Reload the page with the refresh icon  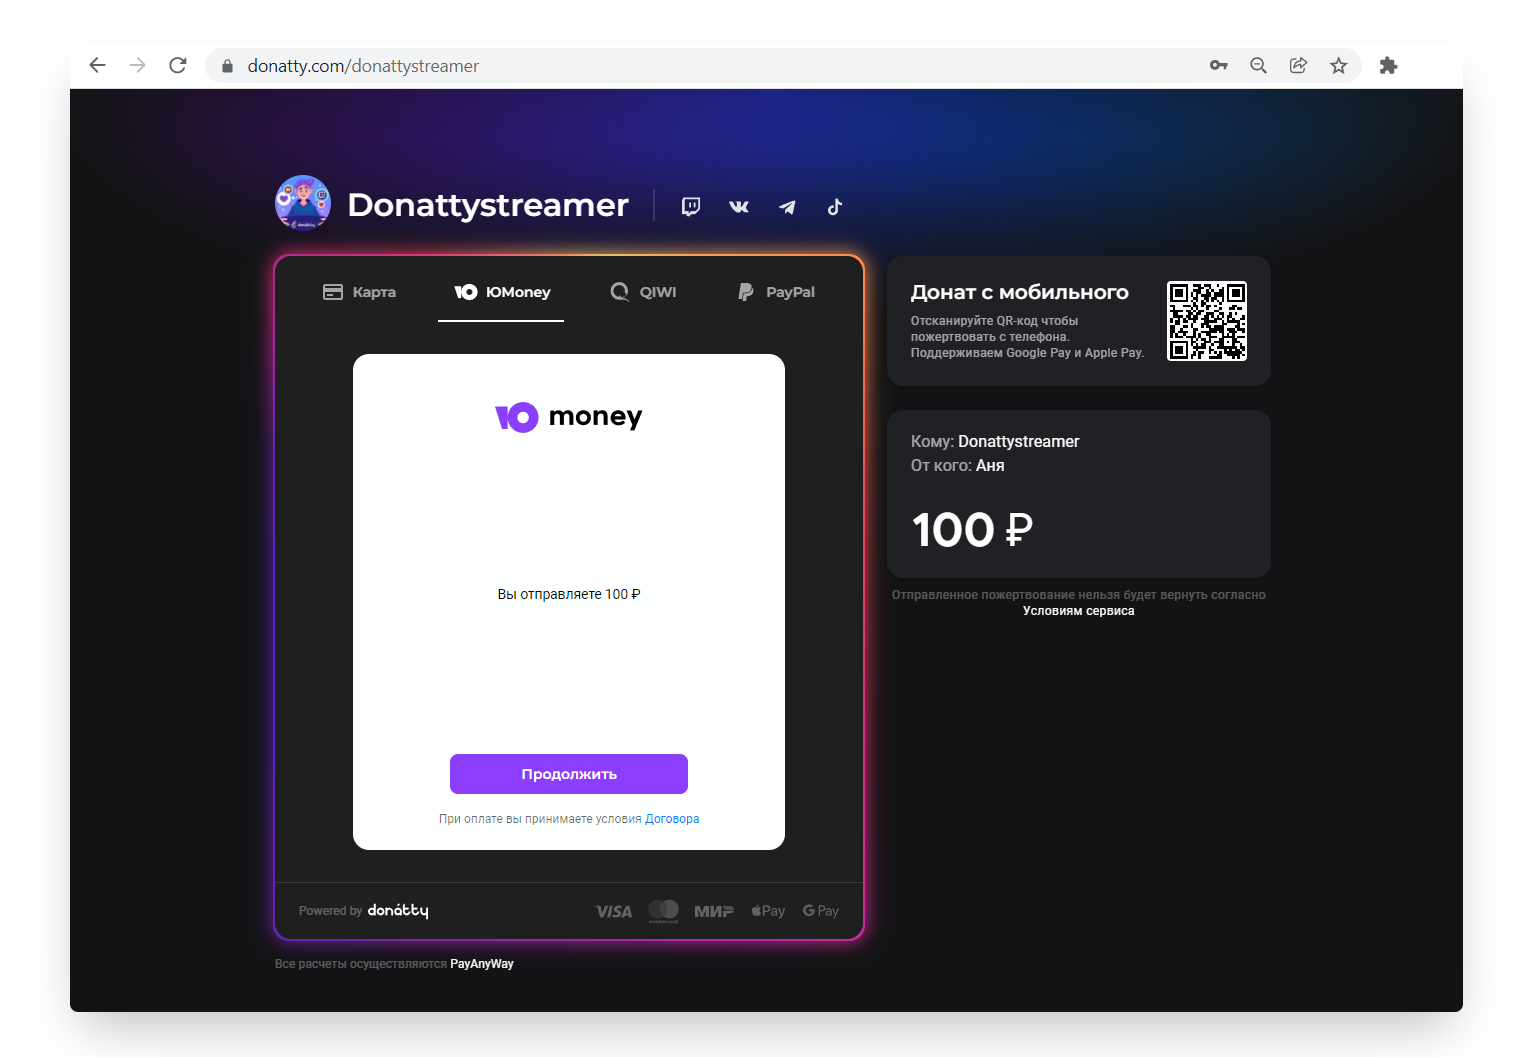(x=178, y=65)
